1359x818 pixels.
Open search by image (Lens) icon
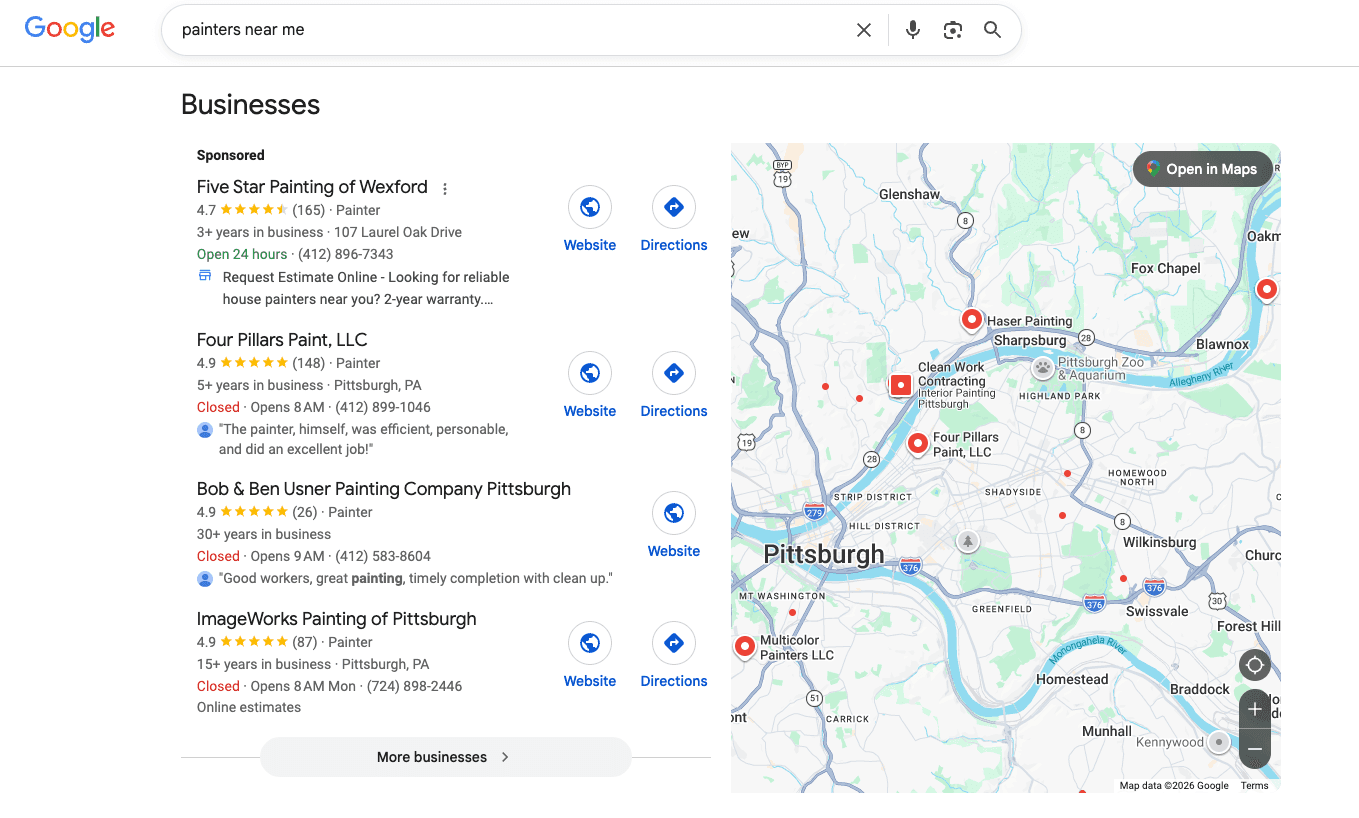point(953,30)
